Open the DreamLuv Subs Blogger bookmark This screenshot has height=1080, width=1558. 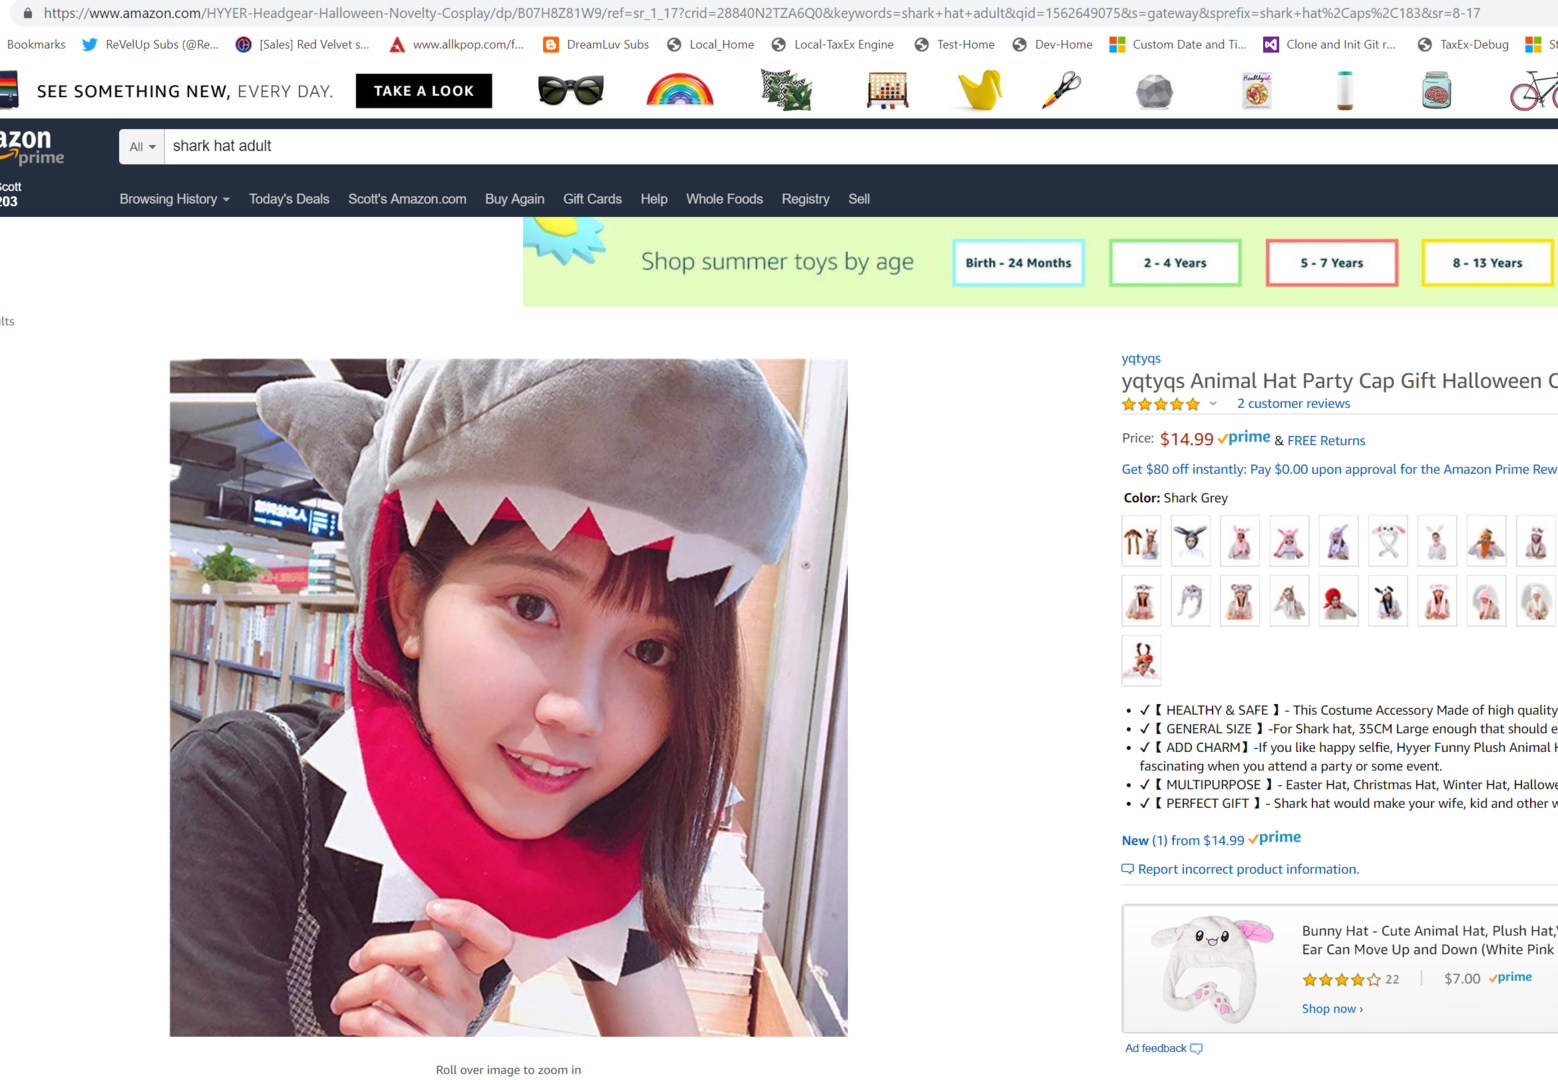[x=596, y=44]
